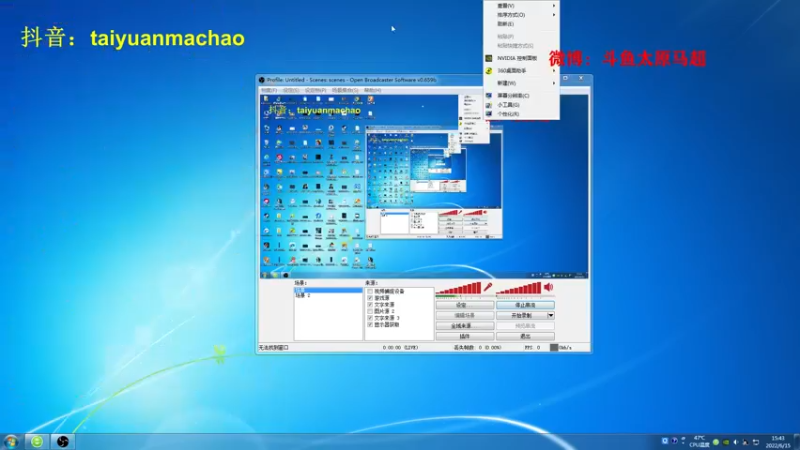Choose 查看(V) in the context menu
Image resolution: width=800 pixels, height=450 pixels.
tap(521, 6)
